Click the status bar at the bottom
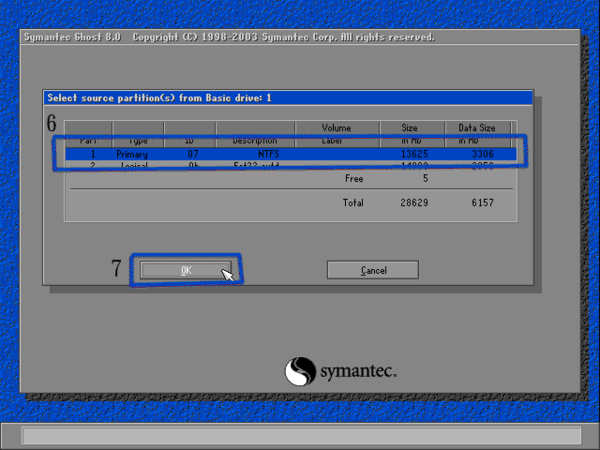The height and width of the screenshot is (450, 600). (x=302, y=436)
